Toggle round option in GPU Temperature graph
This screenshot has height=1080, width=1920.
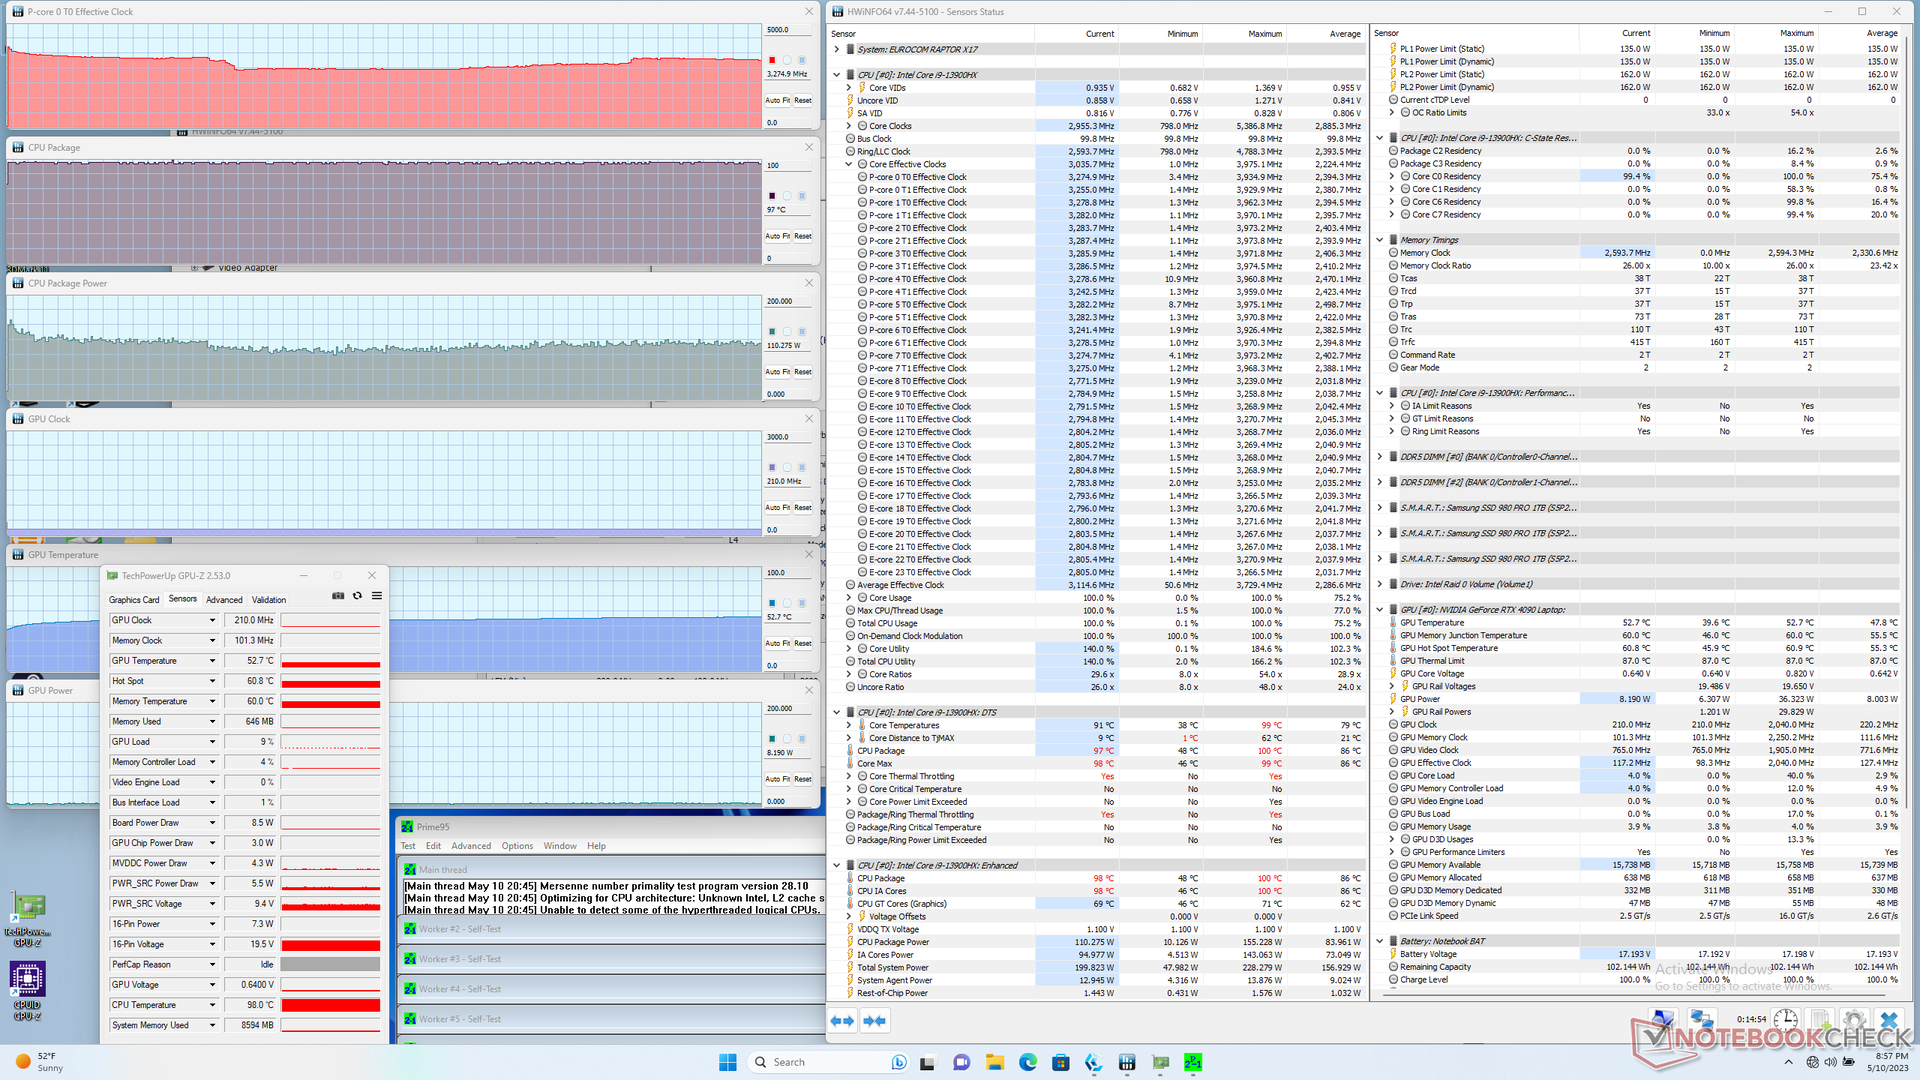pyautogui.click(x=787, y=603)
